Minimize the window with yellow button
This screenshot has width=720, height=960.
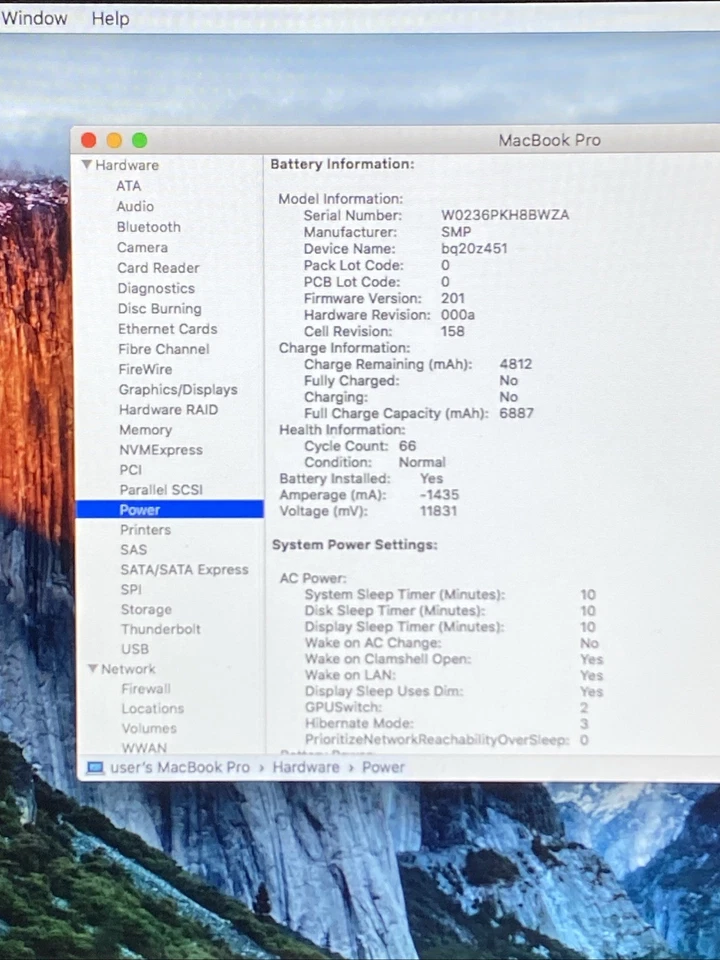pos(114,140)
